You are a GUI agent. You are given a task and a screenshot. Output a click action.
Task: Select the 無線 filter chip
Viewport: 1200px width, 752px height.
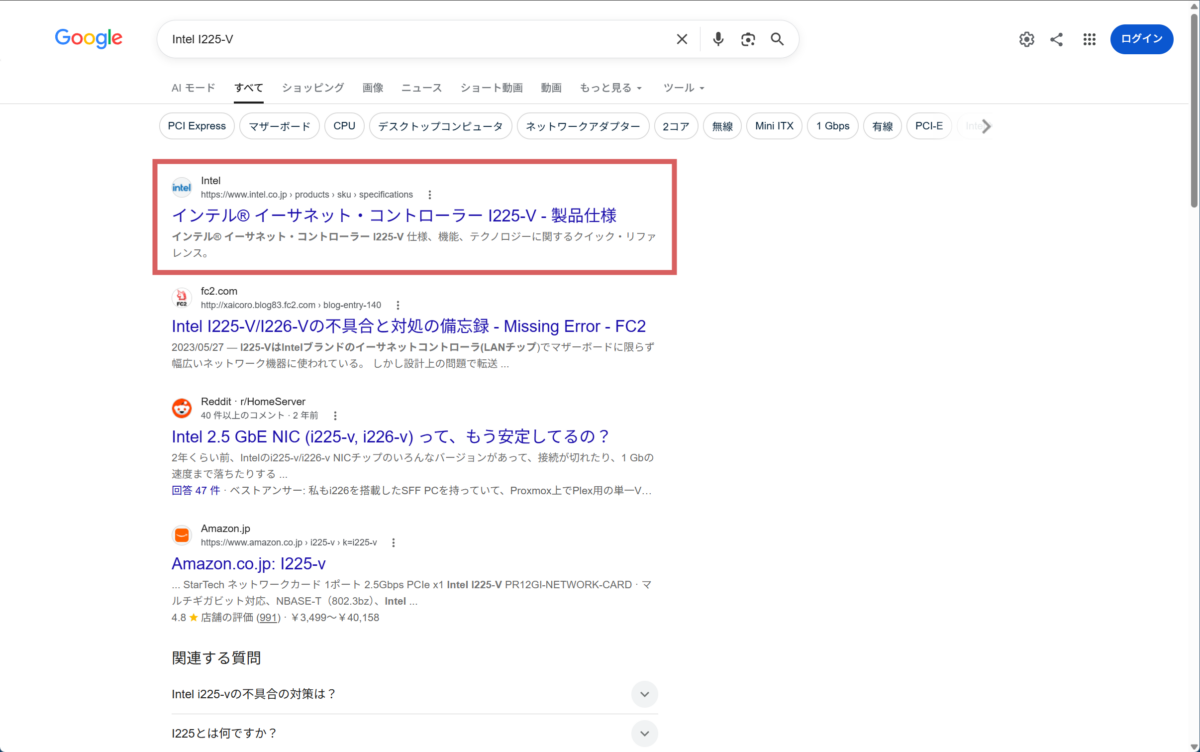point(722,126)
